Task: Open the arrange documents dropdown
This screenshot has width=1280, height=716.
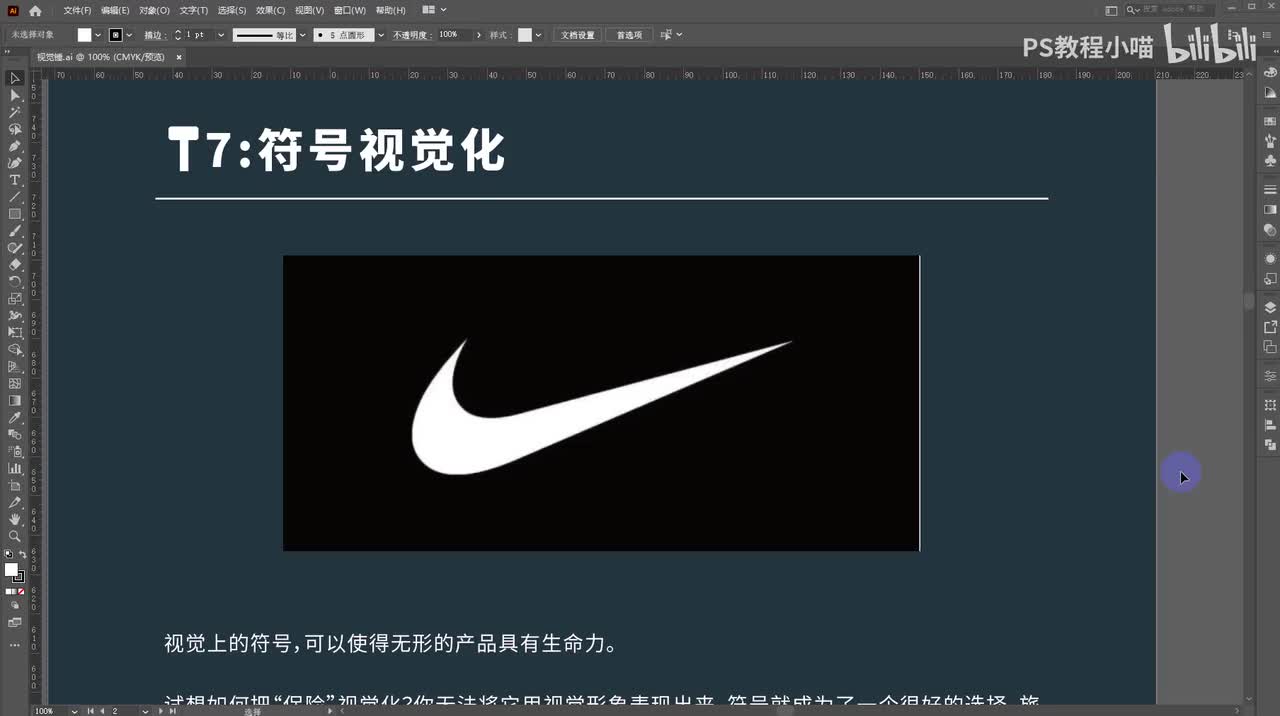Action: [x=434, y=10]
